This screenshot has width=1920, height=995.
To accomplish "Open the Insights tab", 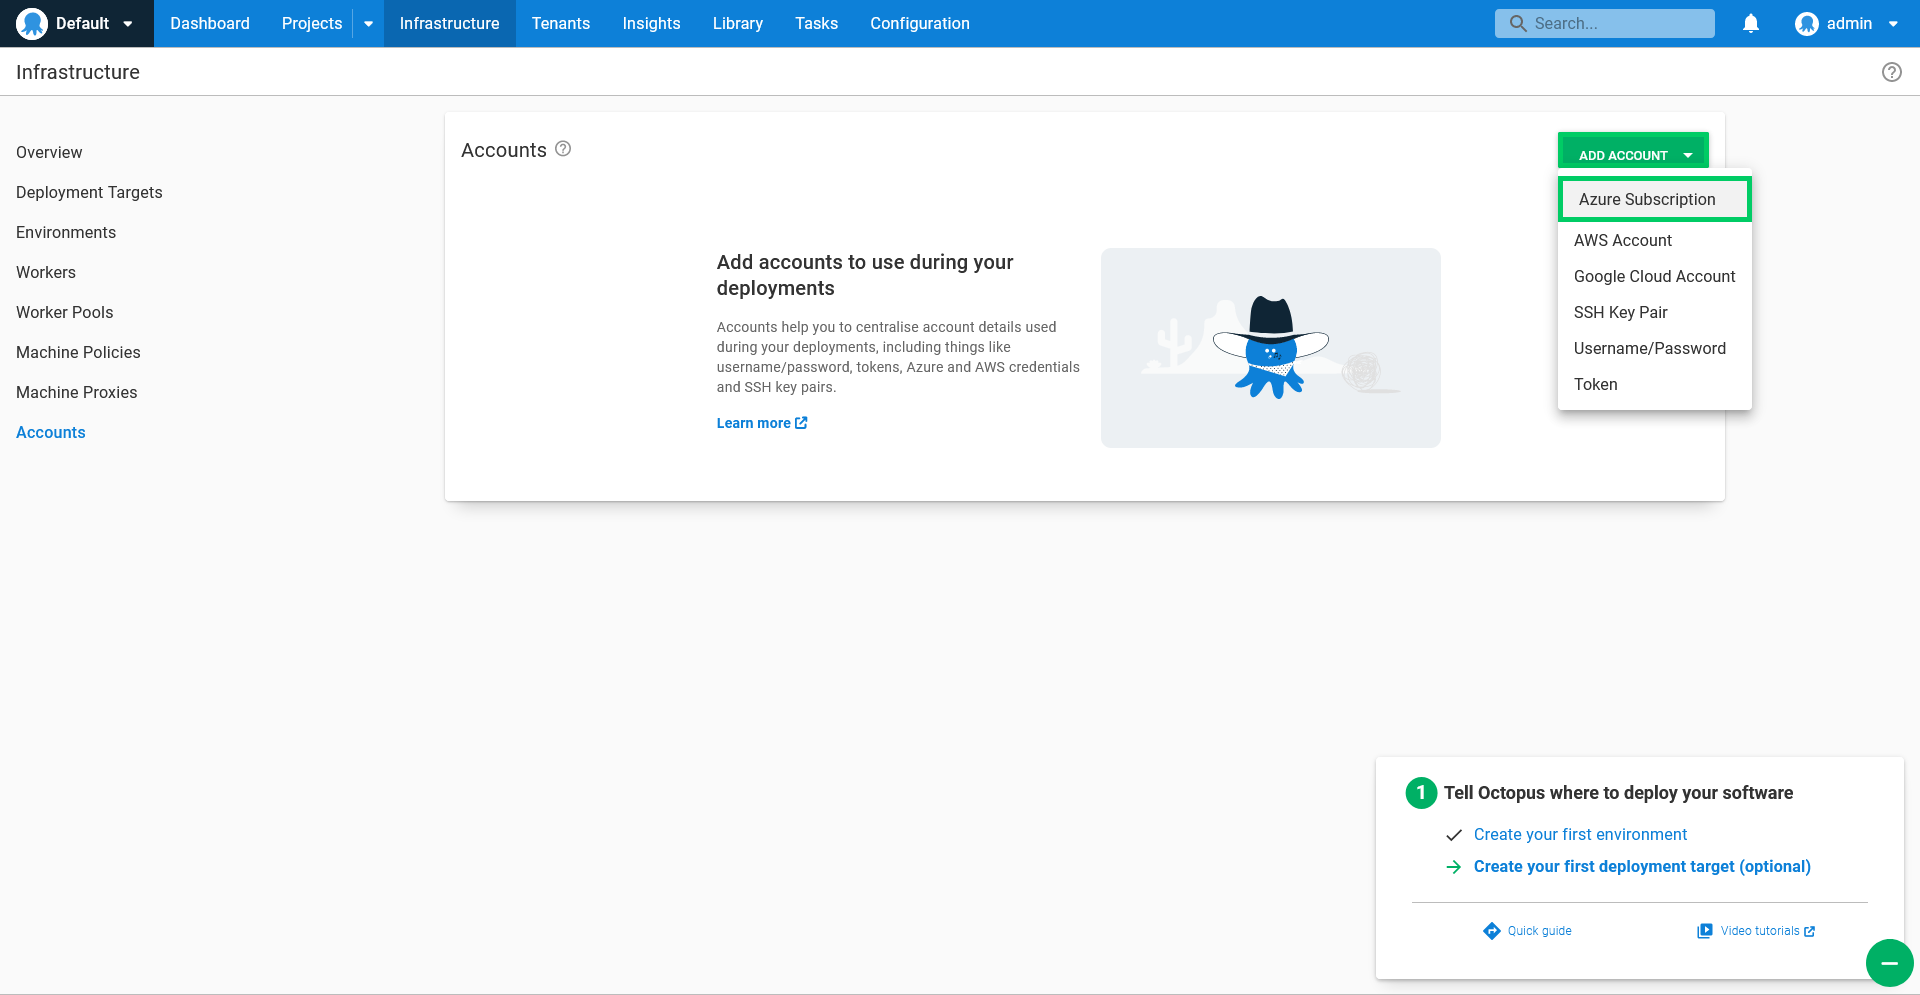I will coord(651,23).
